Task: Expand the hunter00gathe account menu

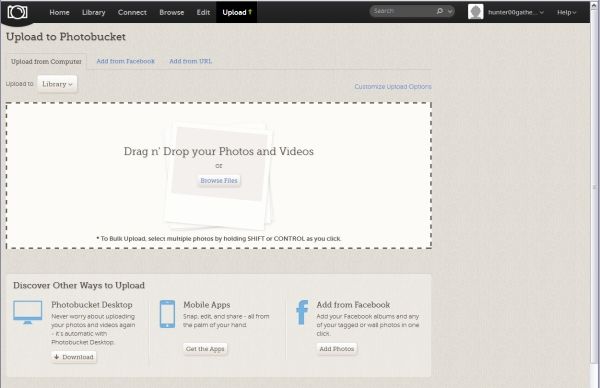Action: click(x=516, y=12)
